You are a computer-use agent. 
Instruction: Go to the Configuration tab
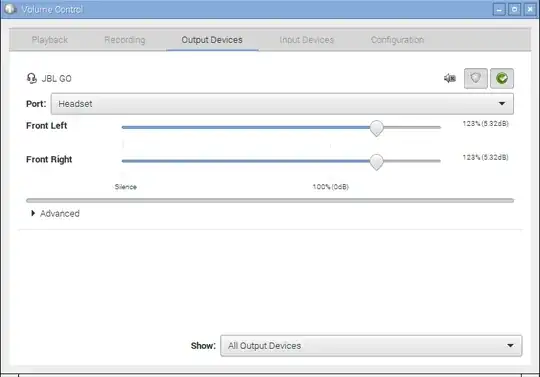pyautogui.click(x=397, y=40)
